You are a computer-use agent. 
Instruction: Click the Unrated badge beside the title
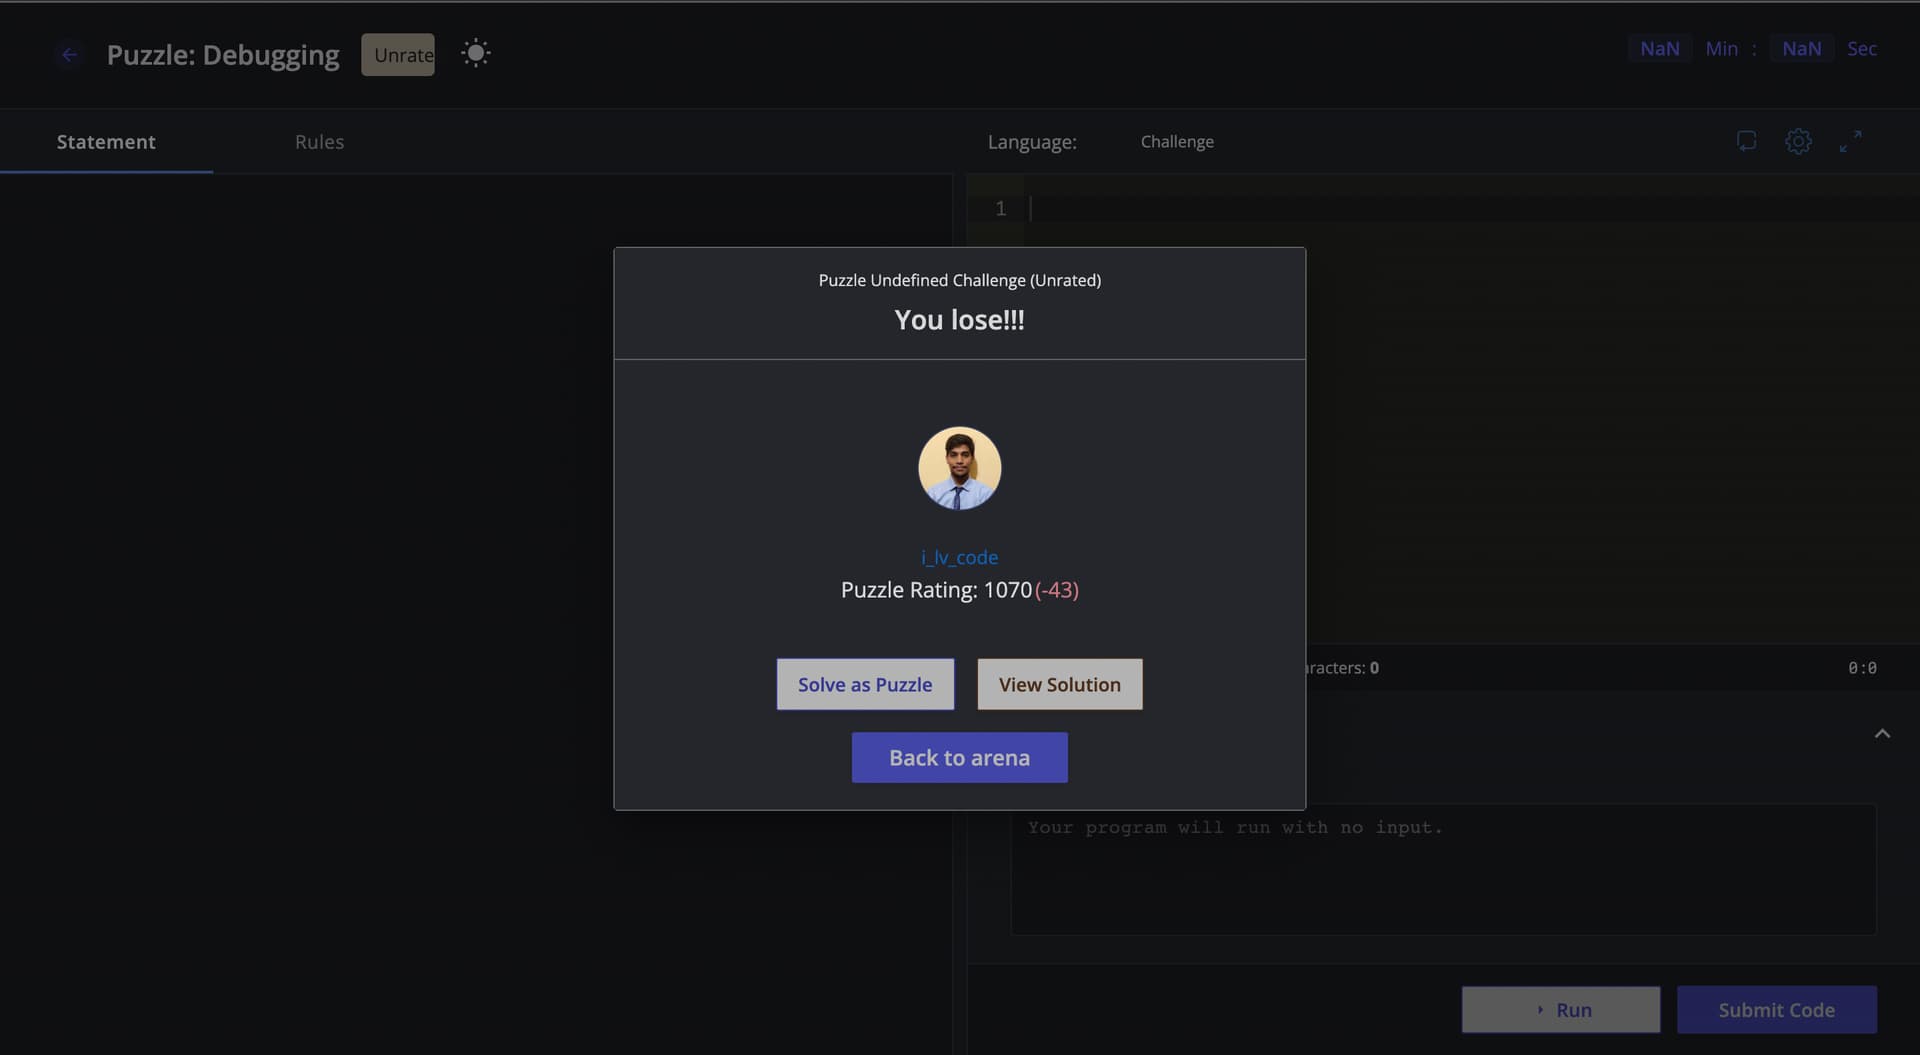pos(398,55)
